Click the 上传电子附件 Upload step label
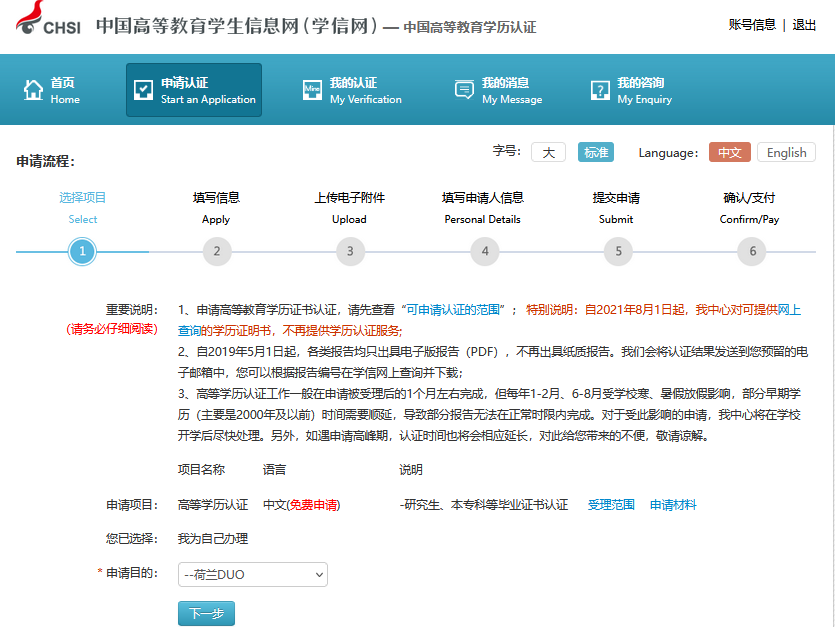 click(349, 208)
